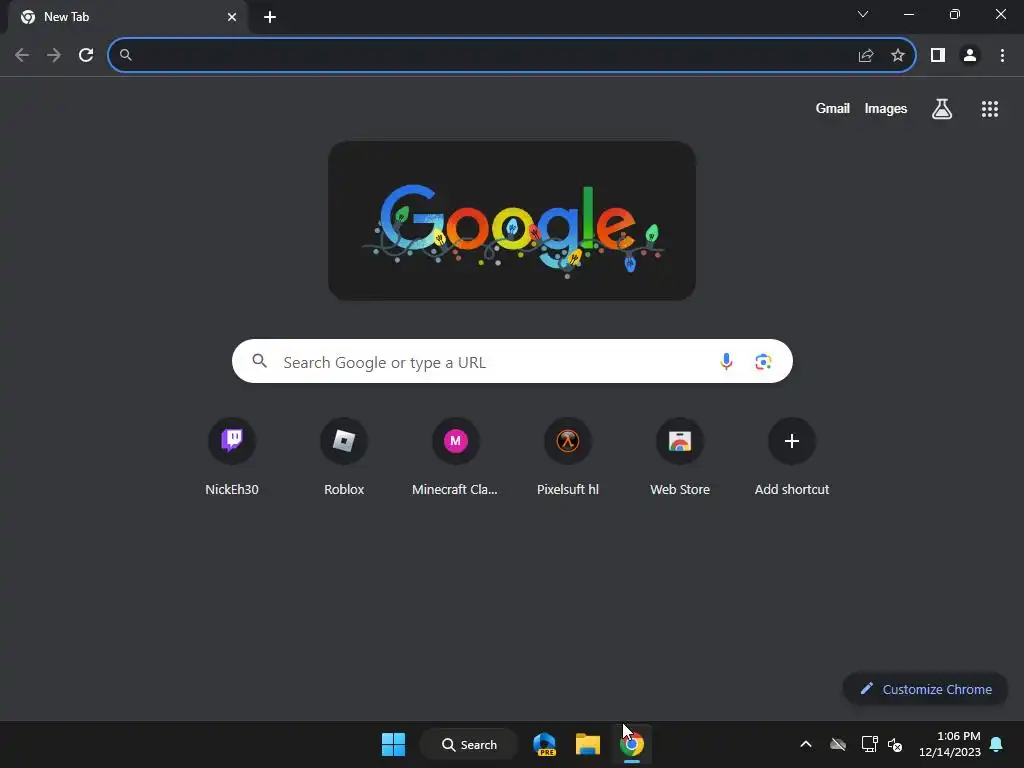Open the clock showing 1:06 PM
1024x768 pixels.
950,744
